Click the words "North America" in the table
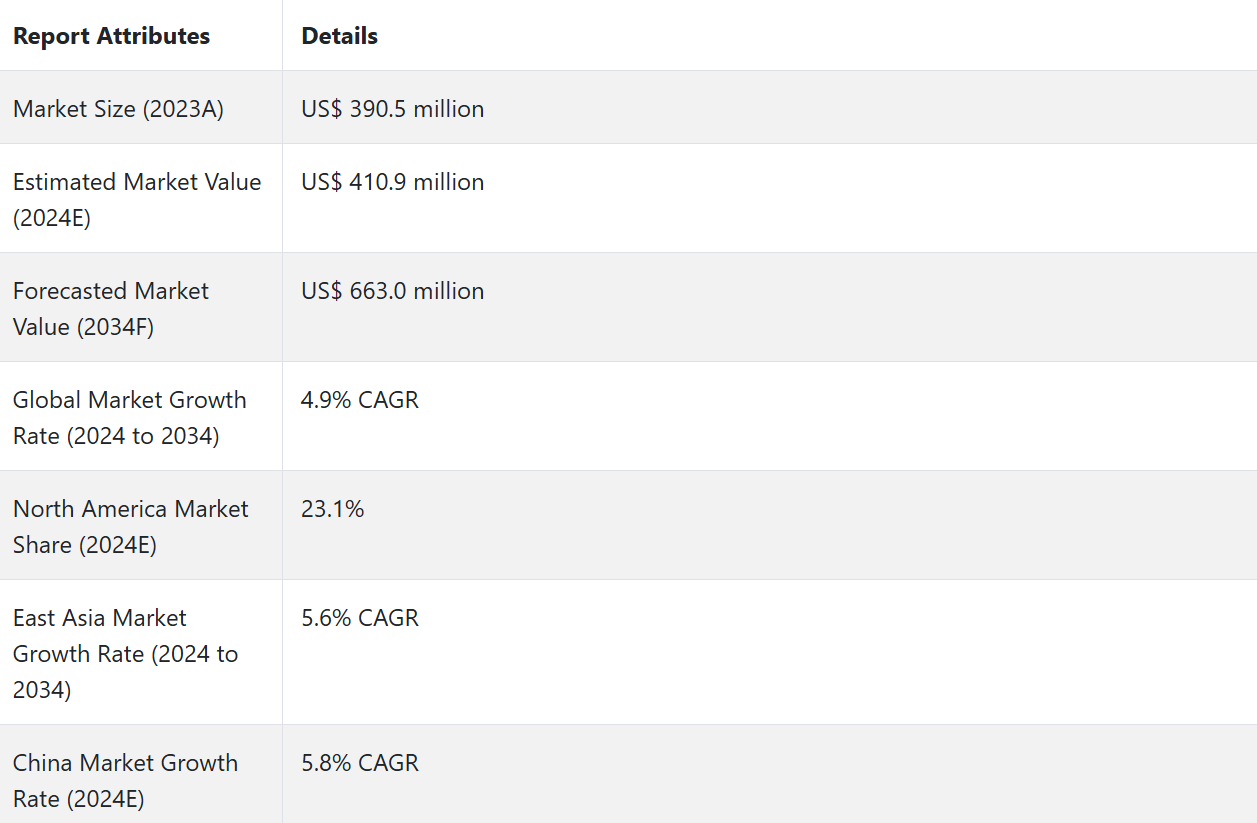 [x=91, y=509]
